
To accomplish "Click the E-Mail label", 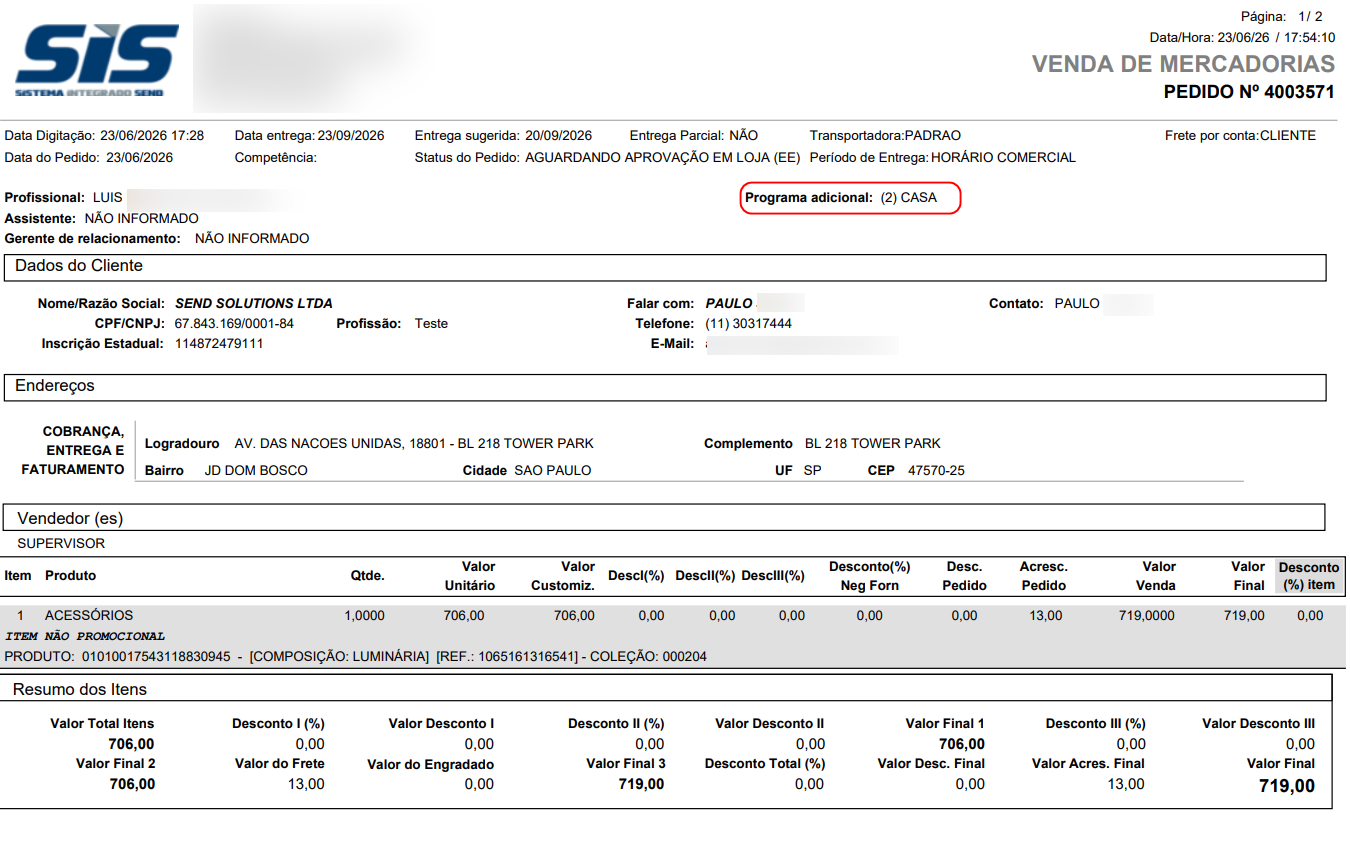I will (x=672, y=343).
